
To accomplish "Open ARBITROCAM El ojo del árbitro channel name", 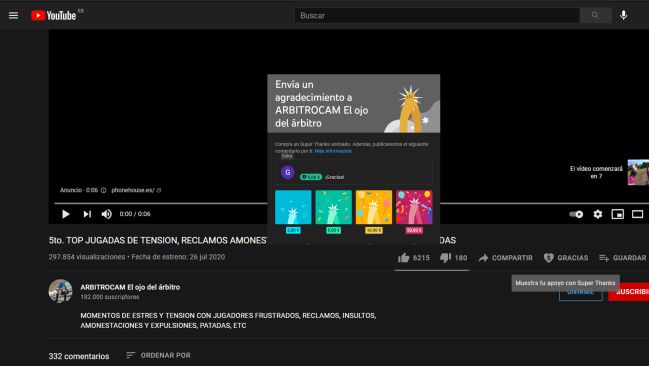I will [x=130, y=287].
